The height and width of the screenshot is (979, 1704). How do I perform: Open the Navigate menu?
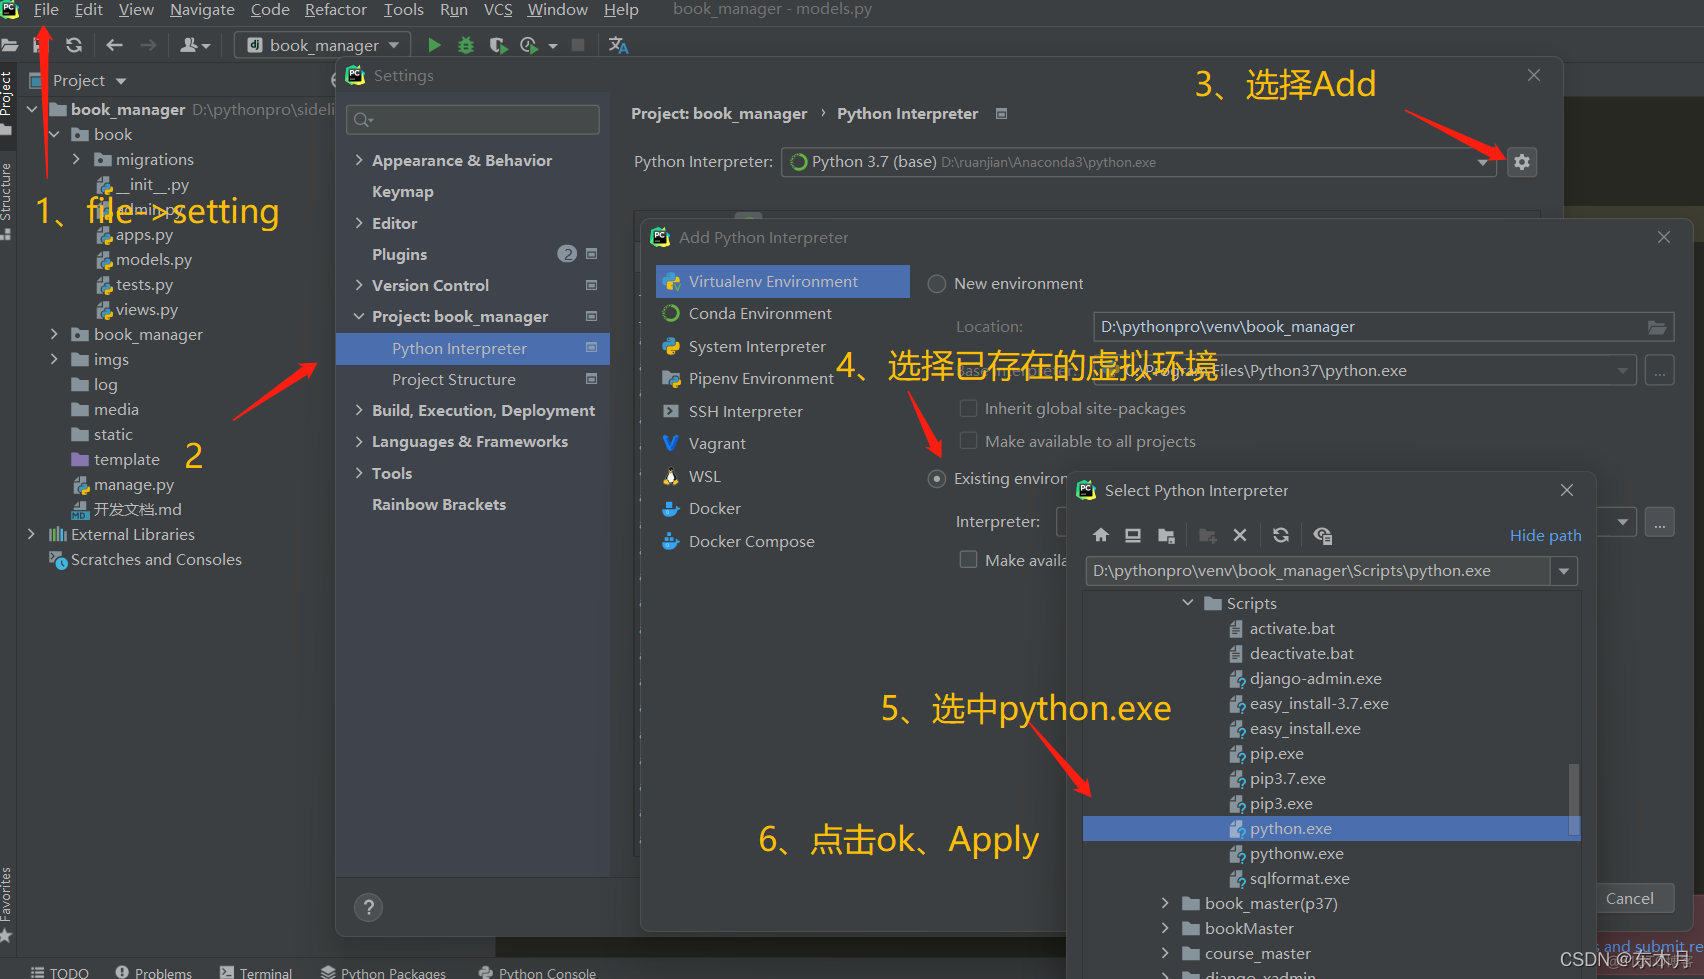pos(202,10)
